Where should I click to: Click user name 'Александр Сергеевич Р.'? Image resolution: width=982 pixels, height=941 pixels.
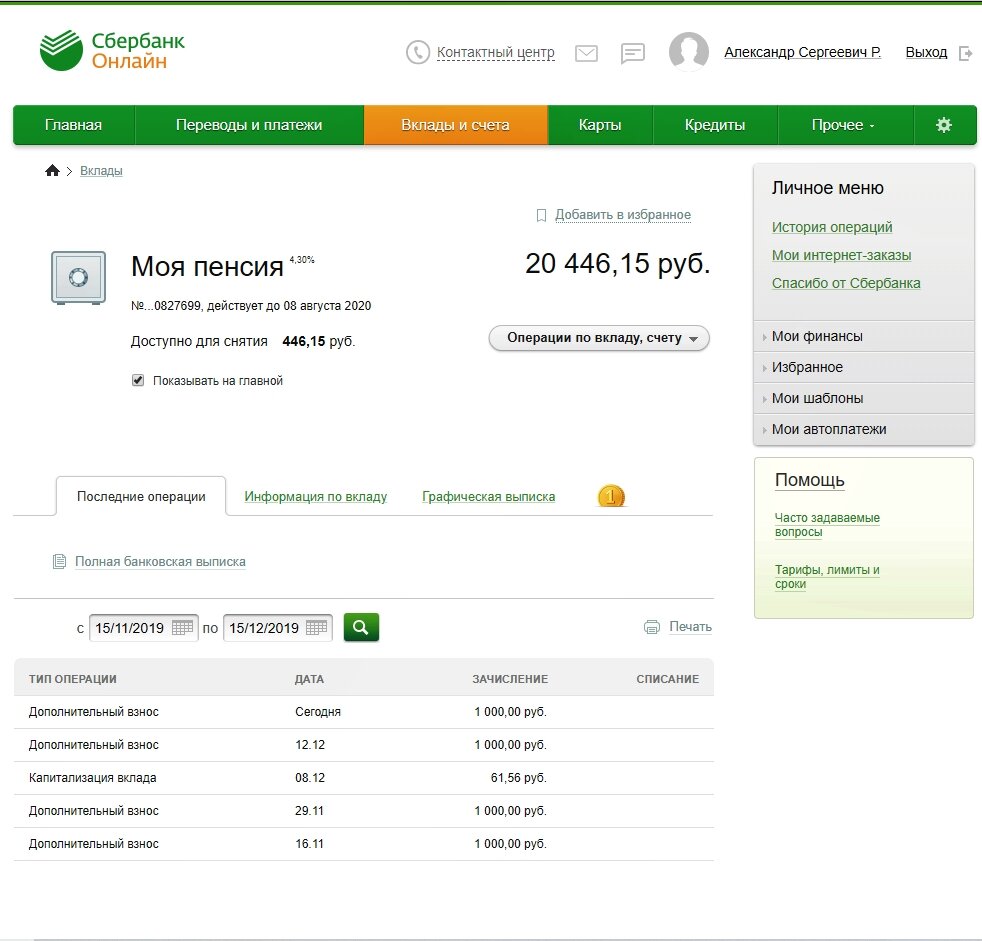[802, 53]
